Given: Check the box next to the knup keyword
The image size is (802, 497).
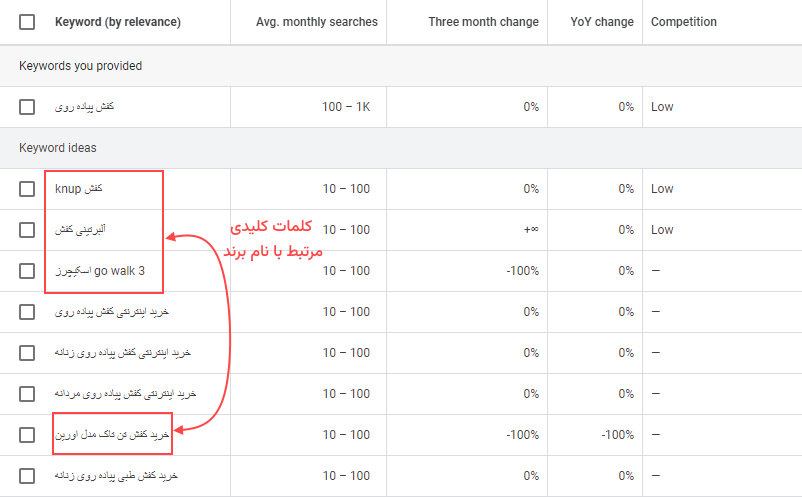Looking at the screenshot, I should (x=27, y=189).
